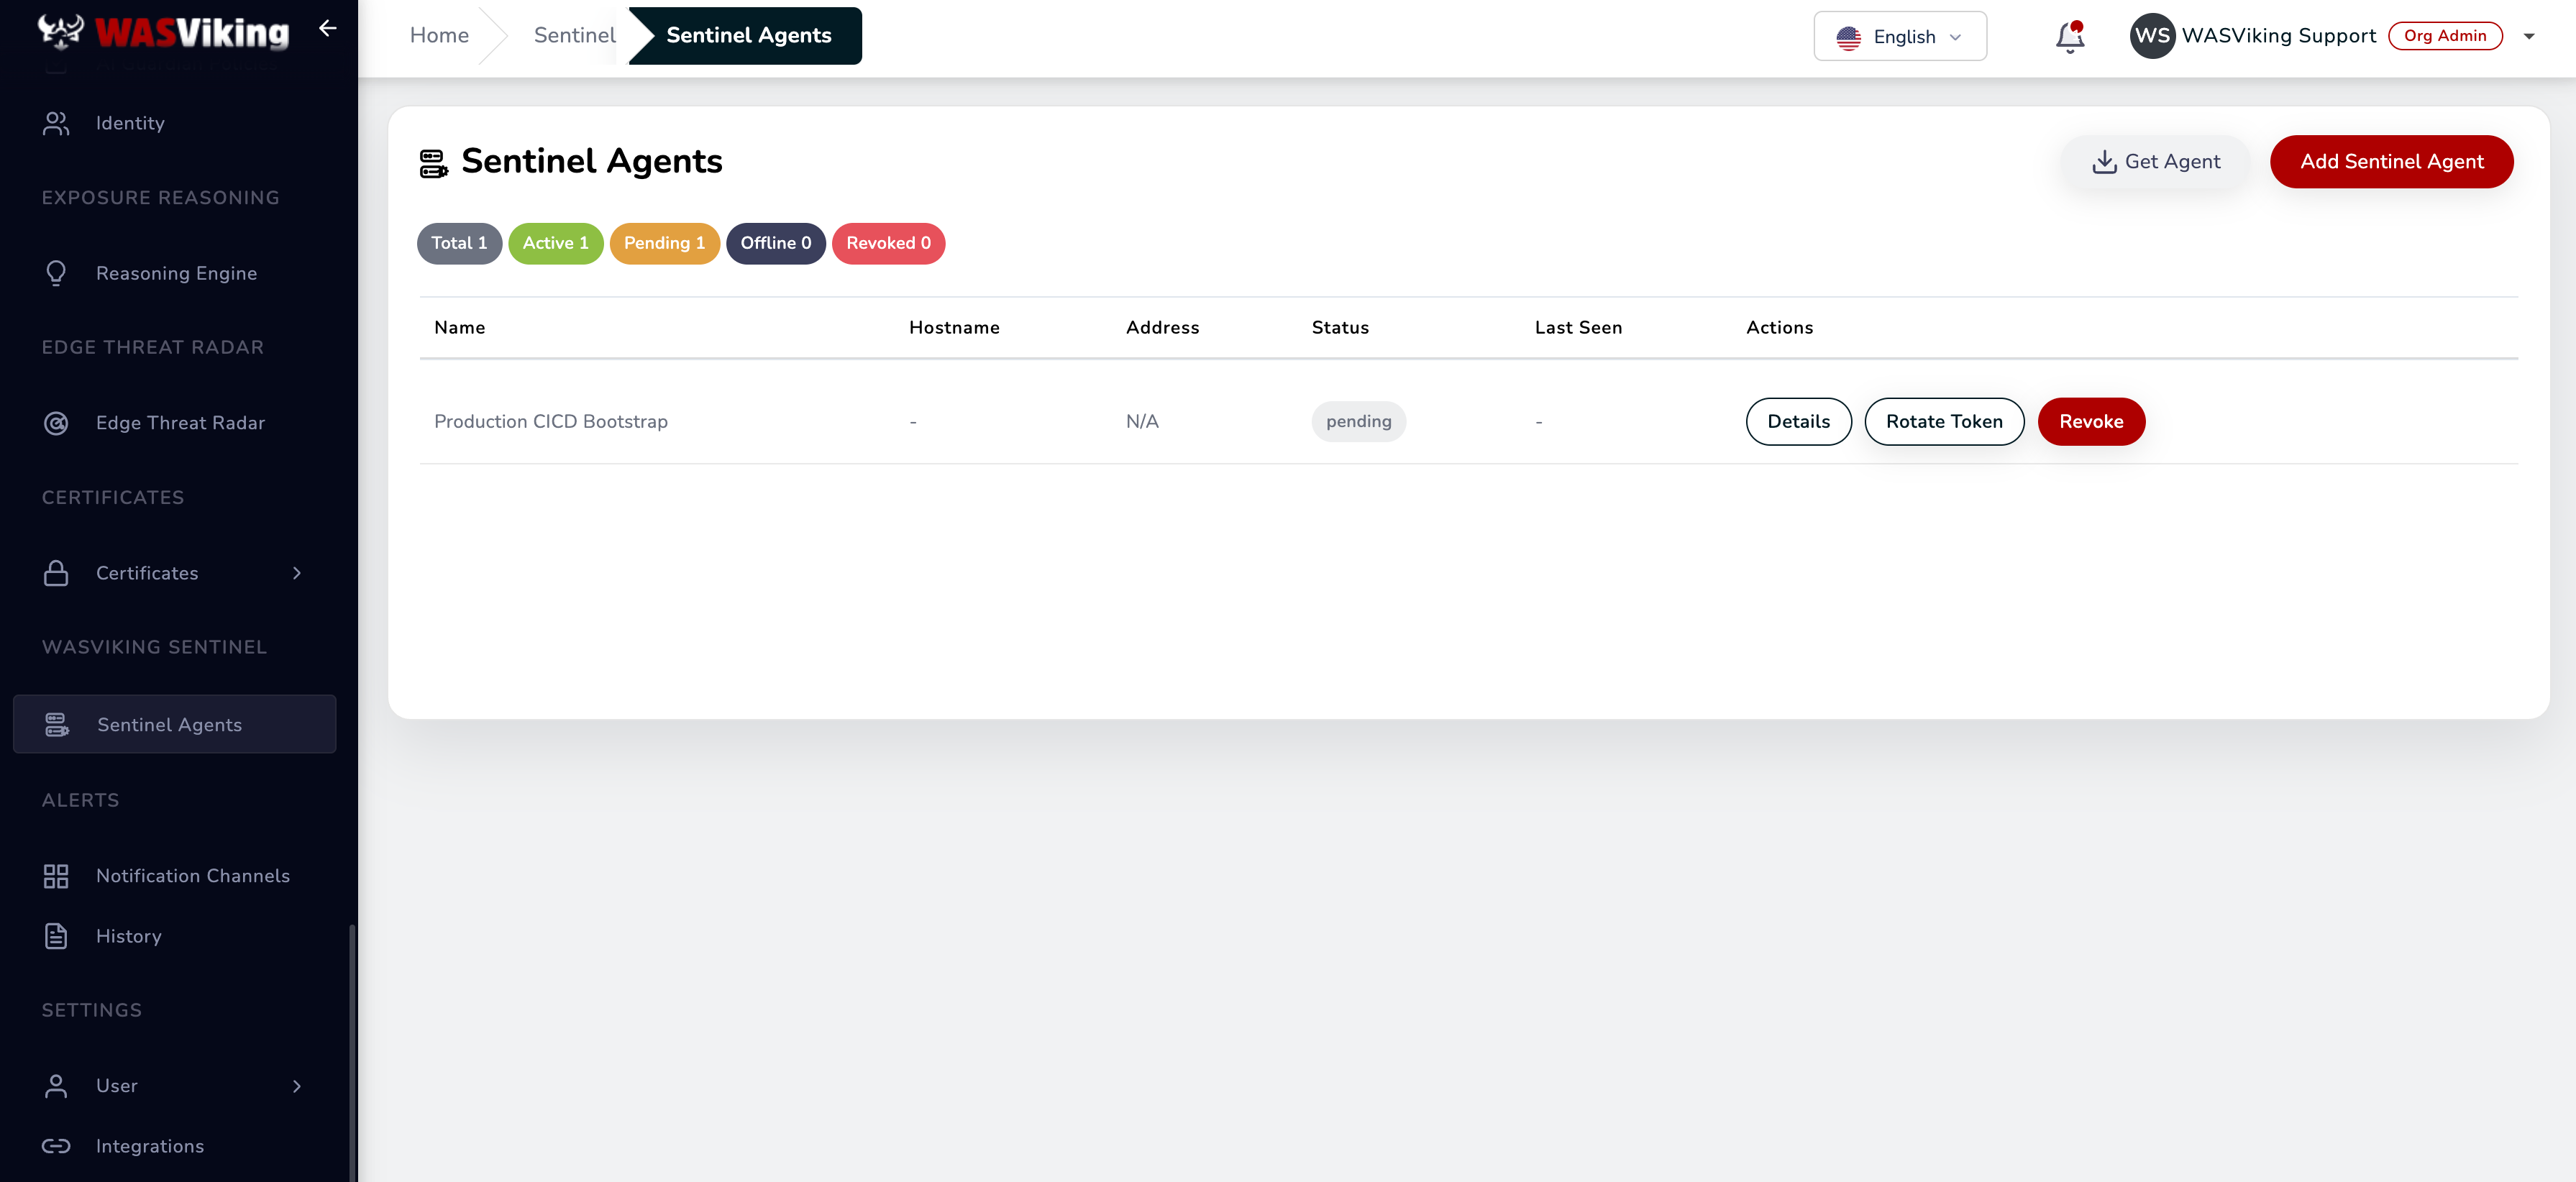
Task: Filter by Total 1 badge
Action: 459,244
